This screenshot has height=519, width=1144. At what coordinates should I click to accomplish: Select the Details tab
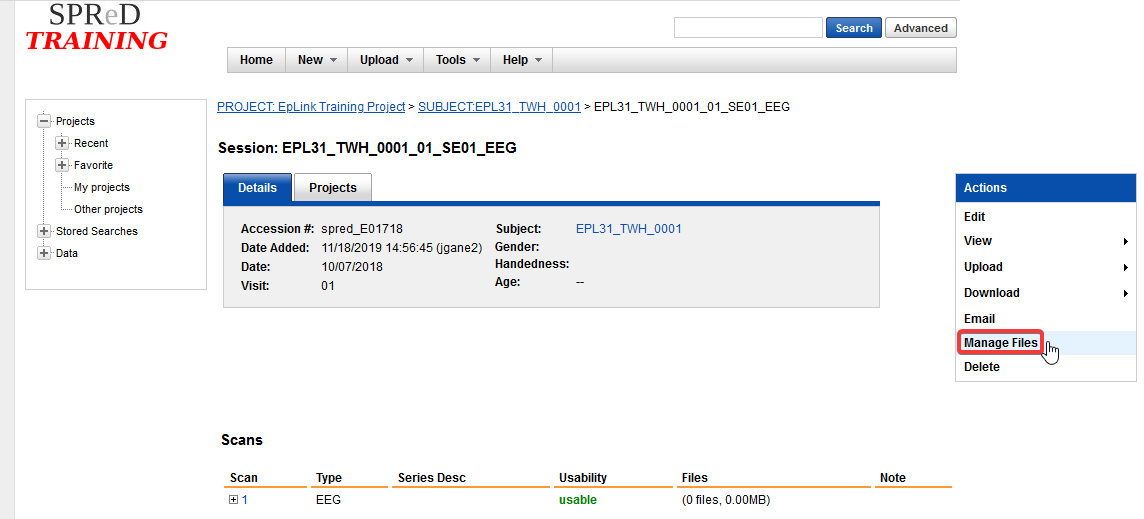(257, 188)
